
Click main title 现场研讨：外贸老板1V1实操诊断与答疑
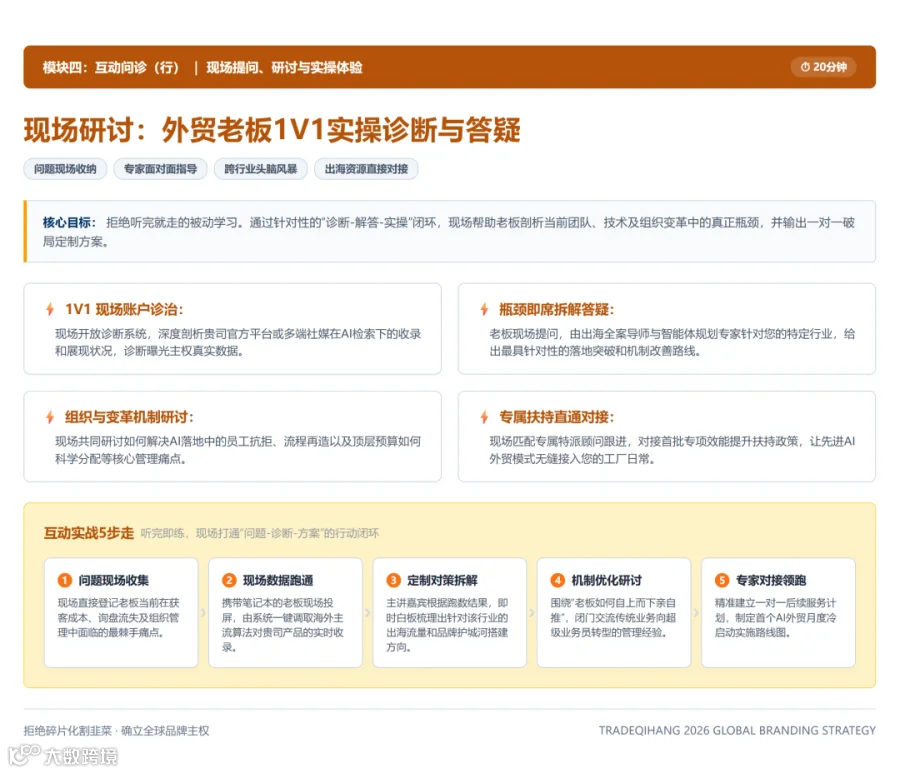pyautogui.click(x=272, y=130)
